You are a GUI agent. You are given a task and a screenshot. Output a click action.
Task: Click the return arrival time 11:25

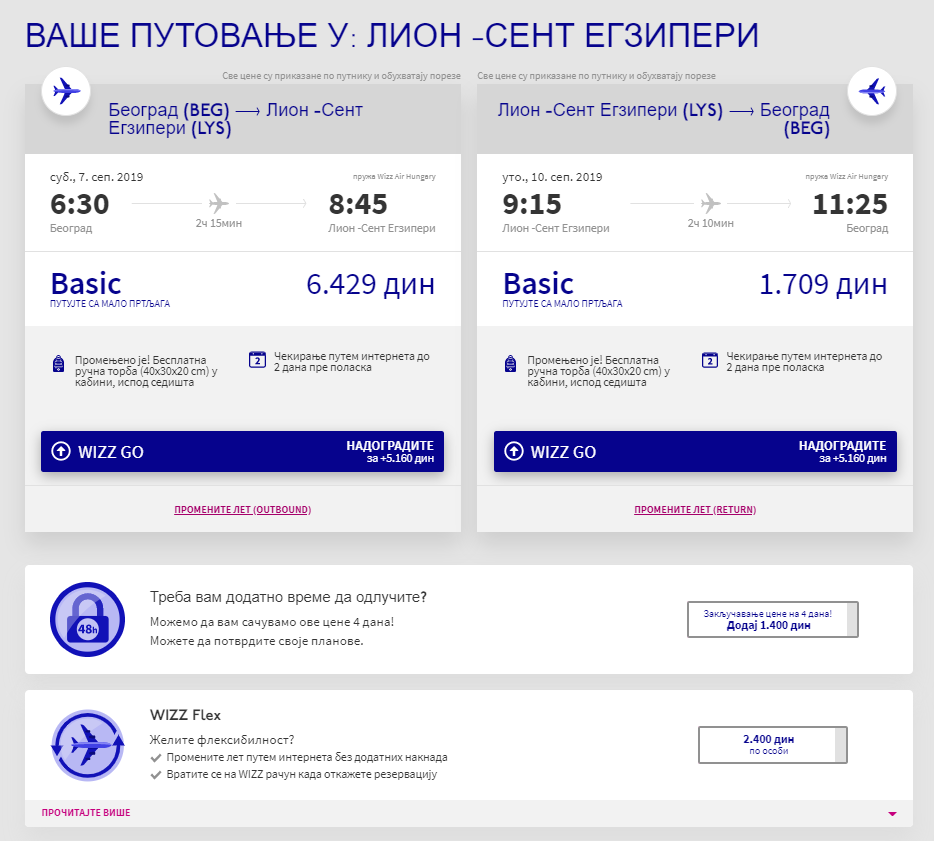pos(850,204)
